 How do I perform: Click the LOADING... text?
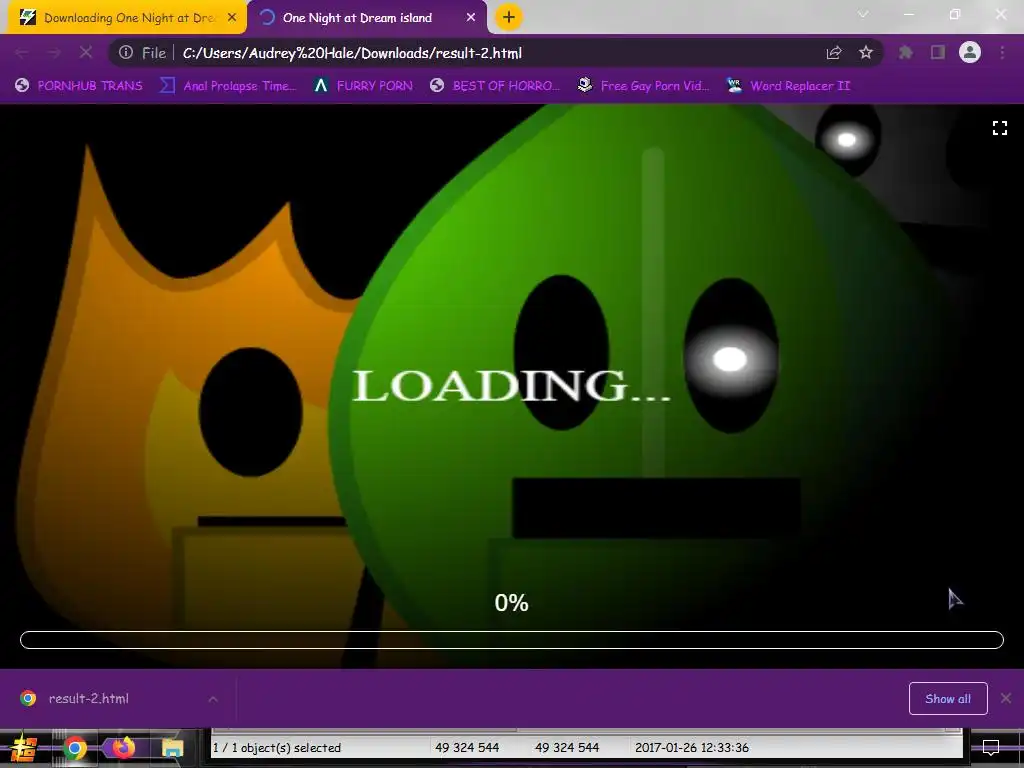coord(511,385)
